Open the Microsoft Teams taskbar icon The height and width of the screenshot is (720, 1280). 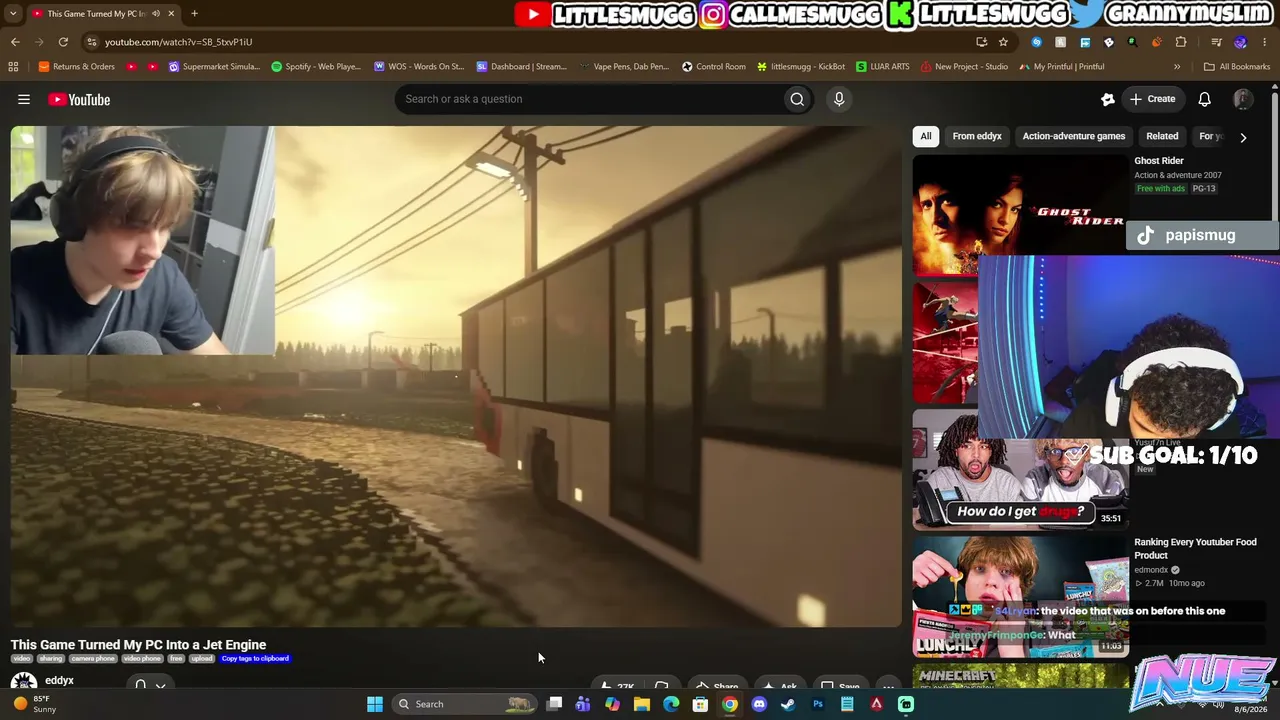(x=583, y=704)
